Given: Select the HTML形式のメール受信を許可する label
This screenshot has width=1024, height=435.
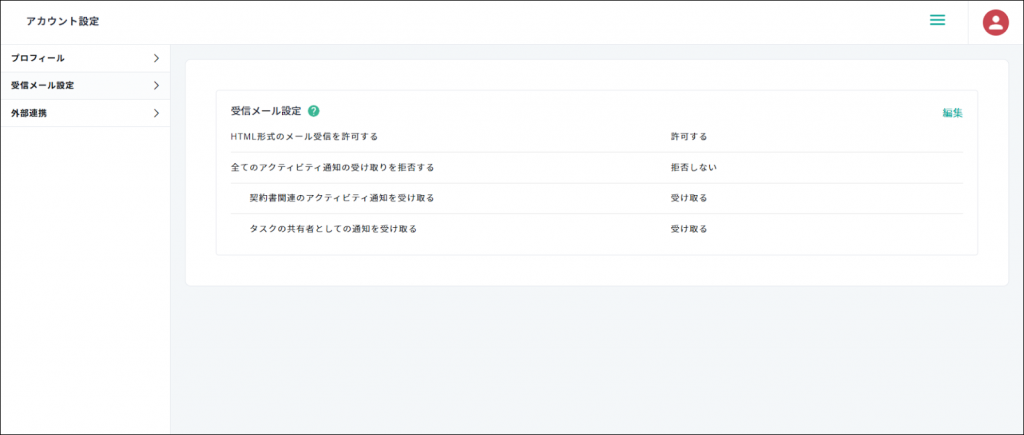Looking at the screenshot, I should pos(304,136).
